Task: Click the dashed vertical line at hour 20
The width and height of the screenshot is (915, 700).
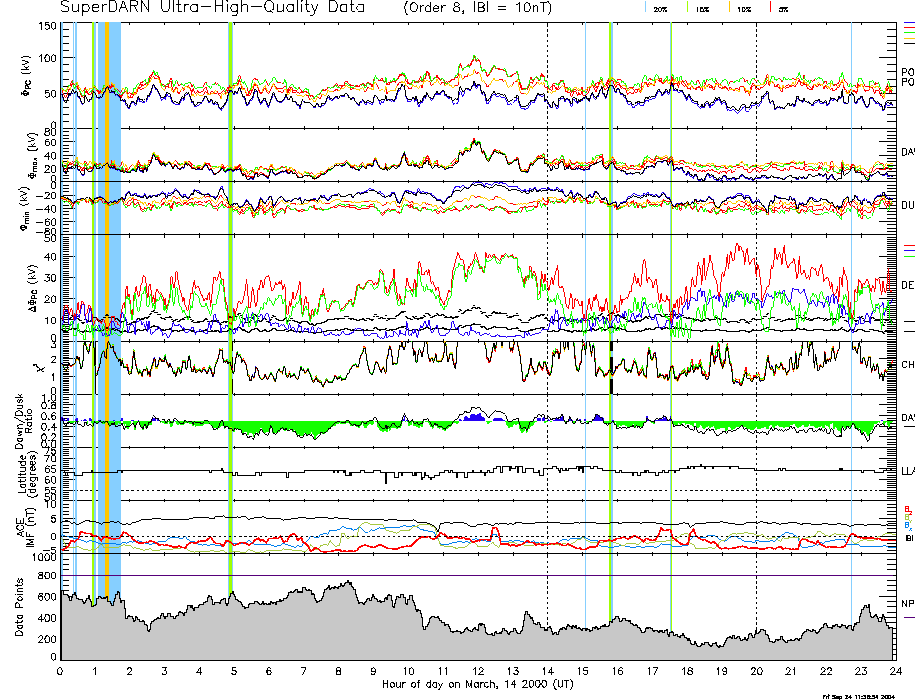Action: coord(757,300)
